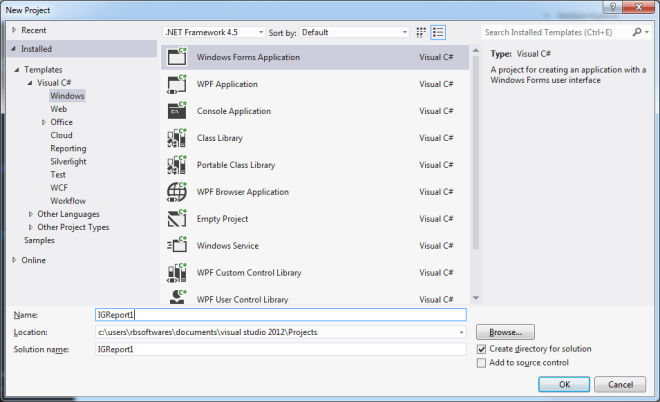Viewport: 660px width, 402px height.
Task: Switch to small icons view
Action: (x=421, y=32)
